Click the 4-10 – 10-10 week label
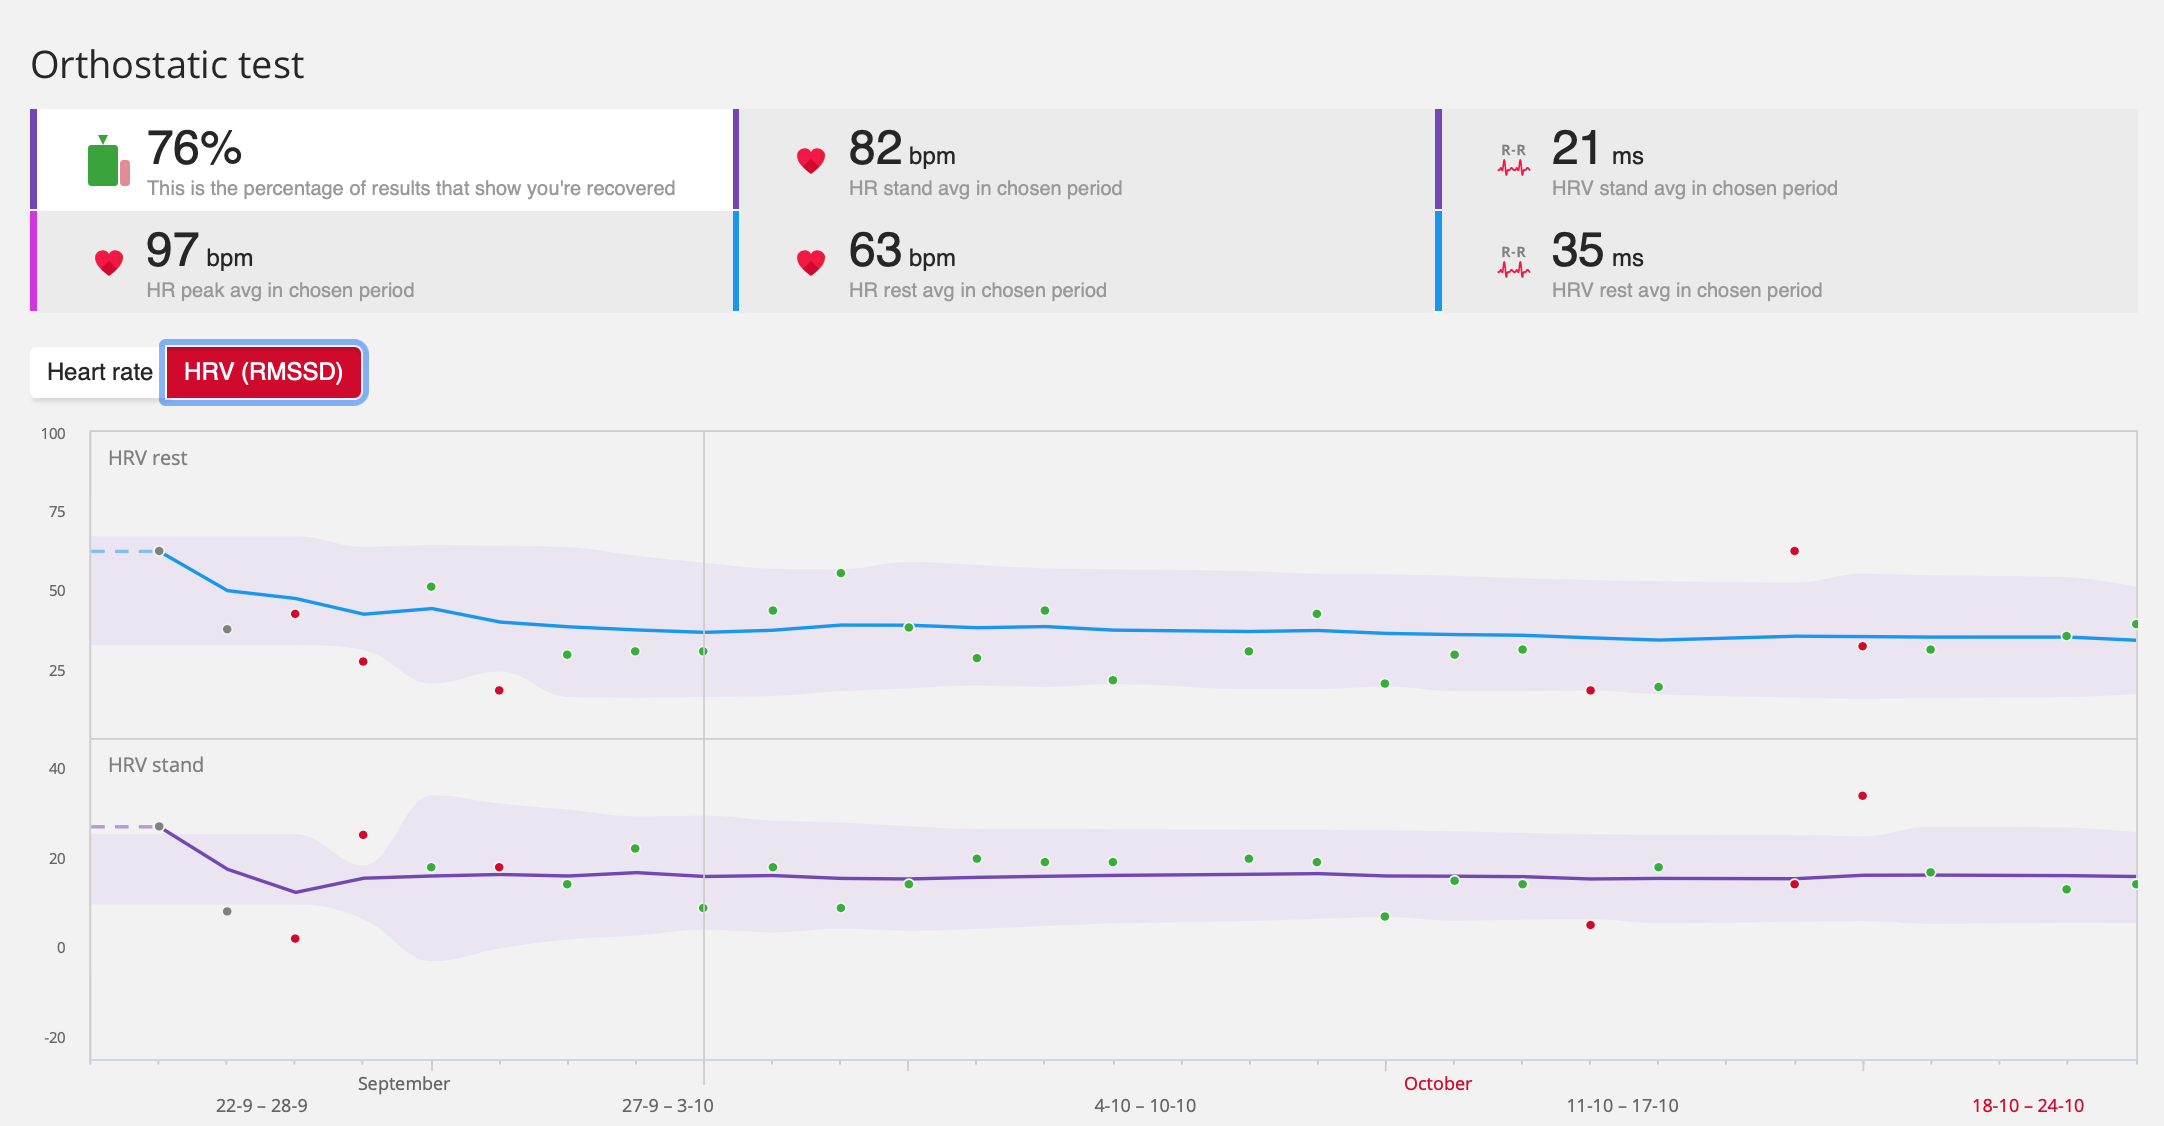This screenshot has height=1126, width=2164. pyautogui.click(x=1144, y=1105)
